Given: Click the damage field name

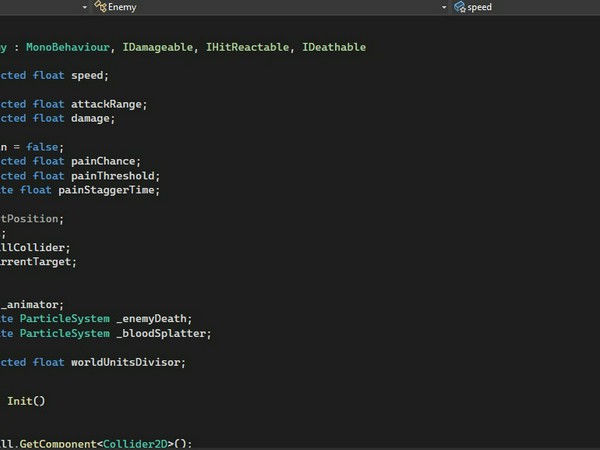Looking at the screenshot, I should point(90,119).
